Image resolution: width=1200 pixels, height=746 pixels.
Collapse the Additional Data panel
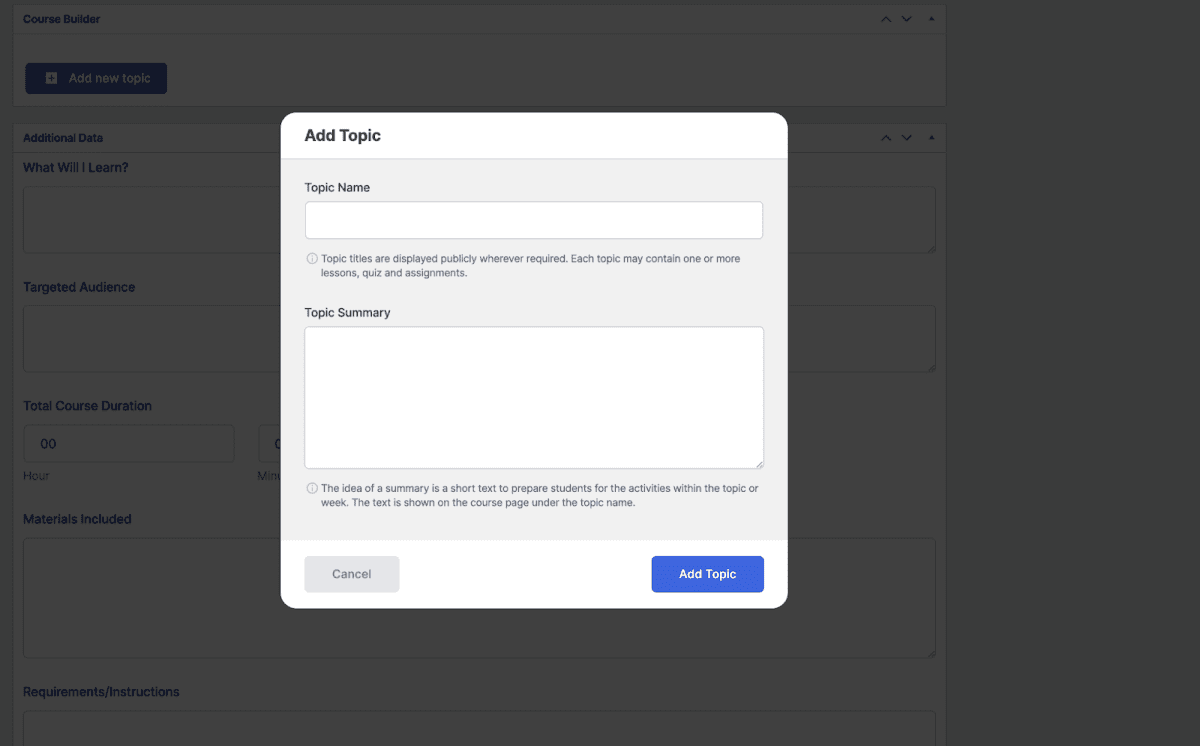(x=930, y=137)
